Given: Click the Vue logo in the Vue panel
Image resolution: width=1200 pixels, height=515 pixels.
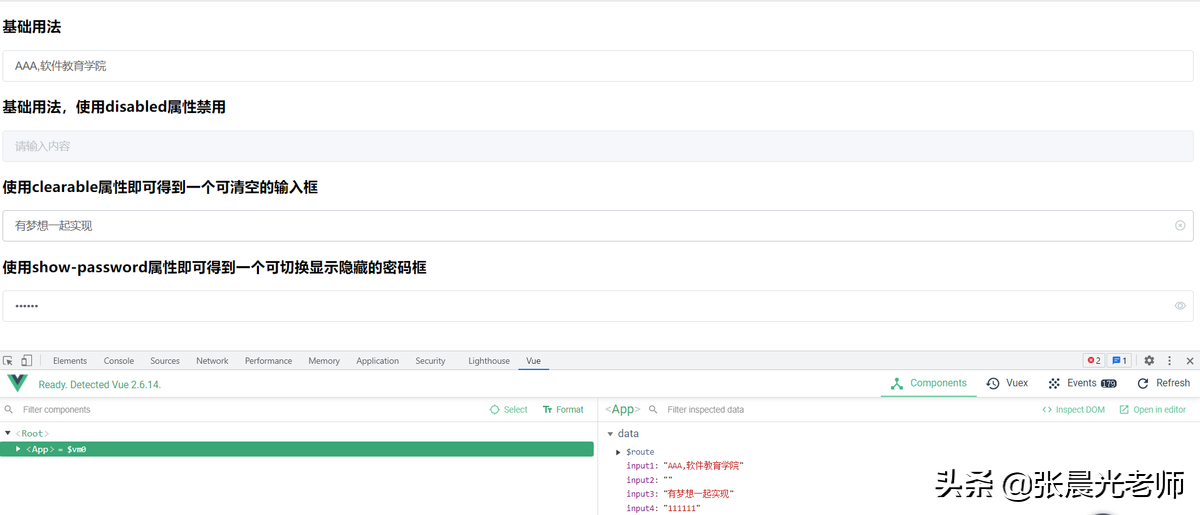Looking at the screenshot, I should [x=18, y=383].
